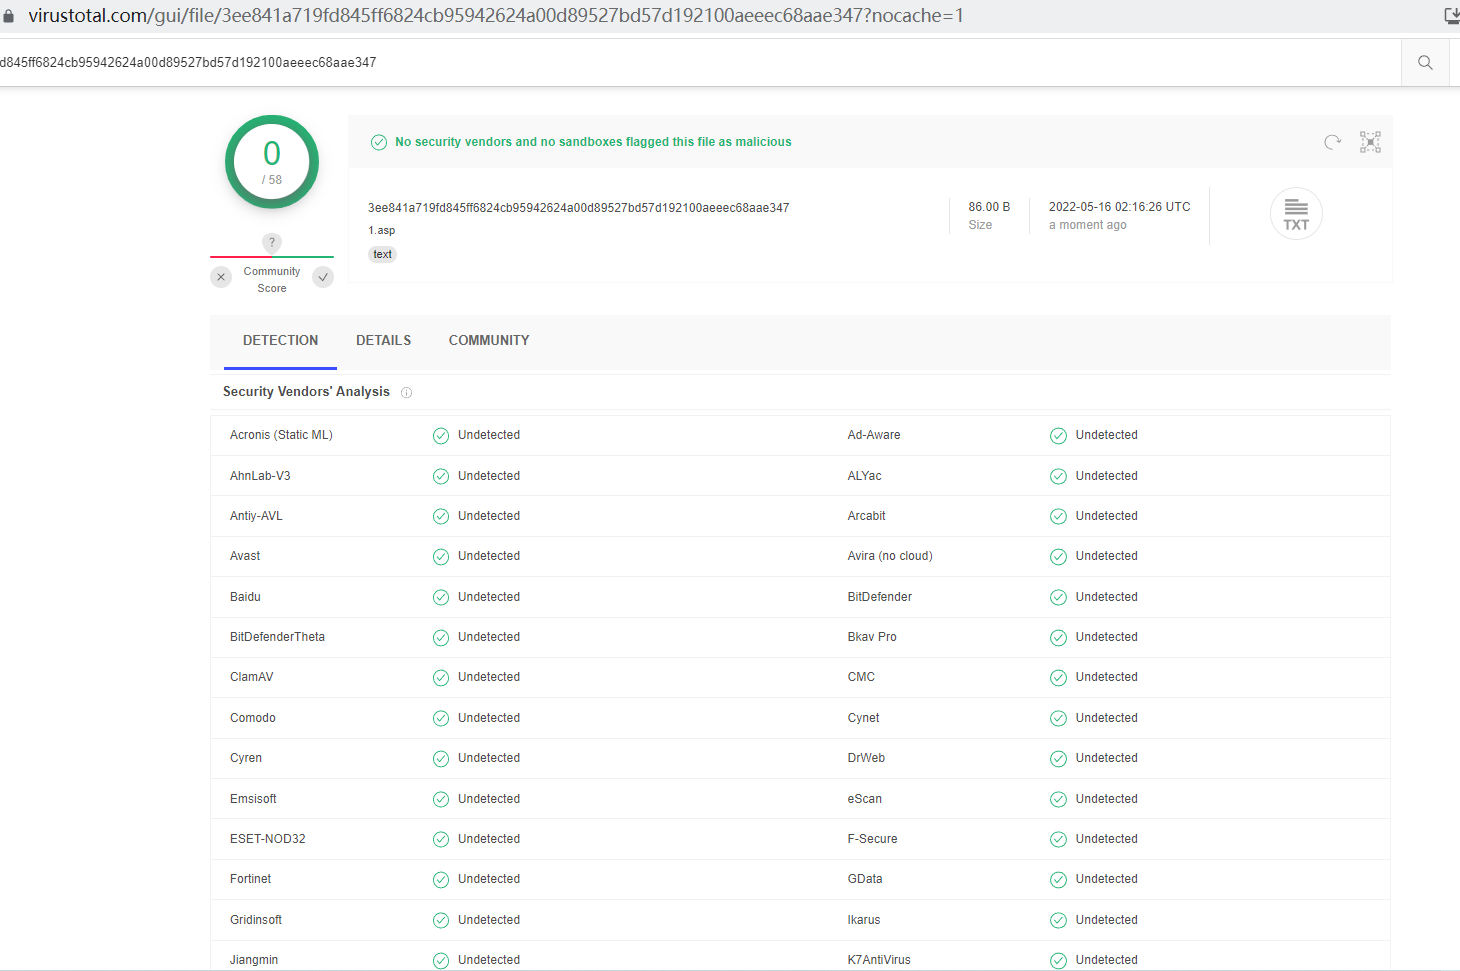Click the 2022-05-16 02:16:26 UTC timestamp
The image size is (1460, 971).
1119,207
